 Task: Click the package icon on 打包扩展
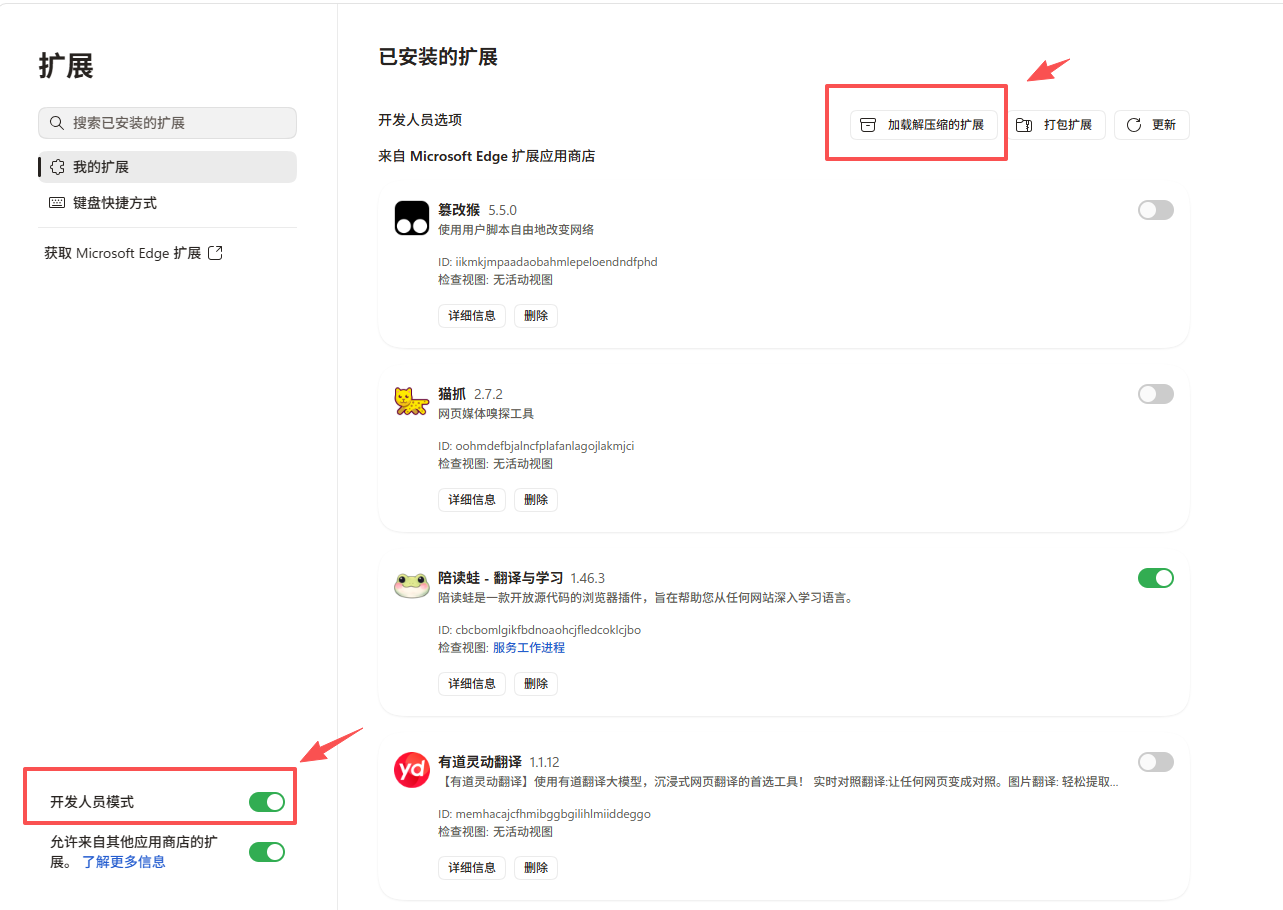tap(1023, 125)
